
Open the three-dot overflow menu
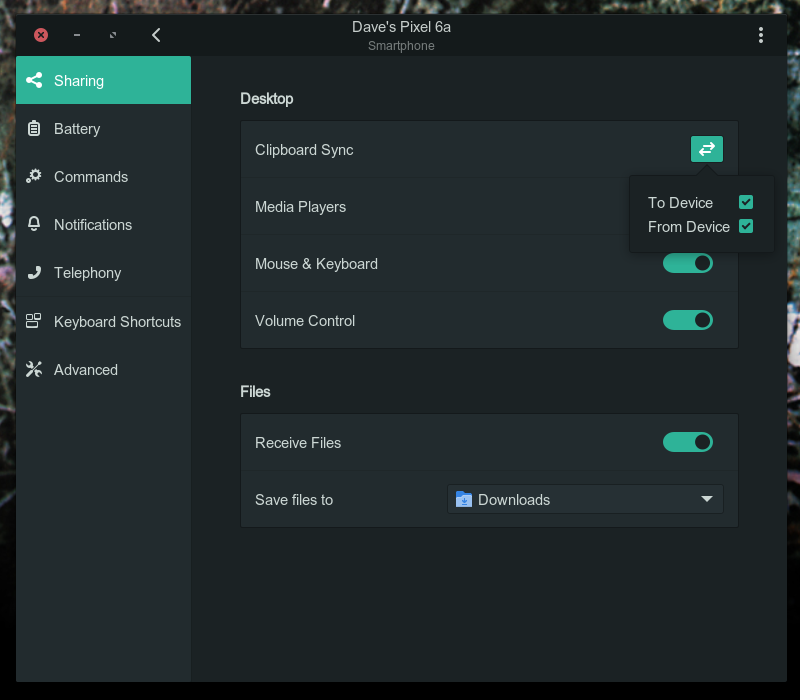pos(761,34)
